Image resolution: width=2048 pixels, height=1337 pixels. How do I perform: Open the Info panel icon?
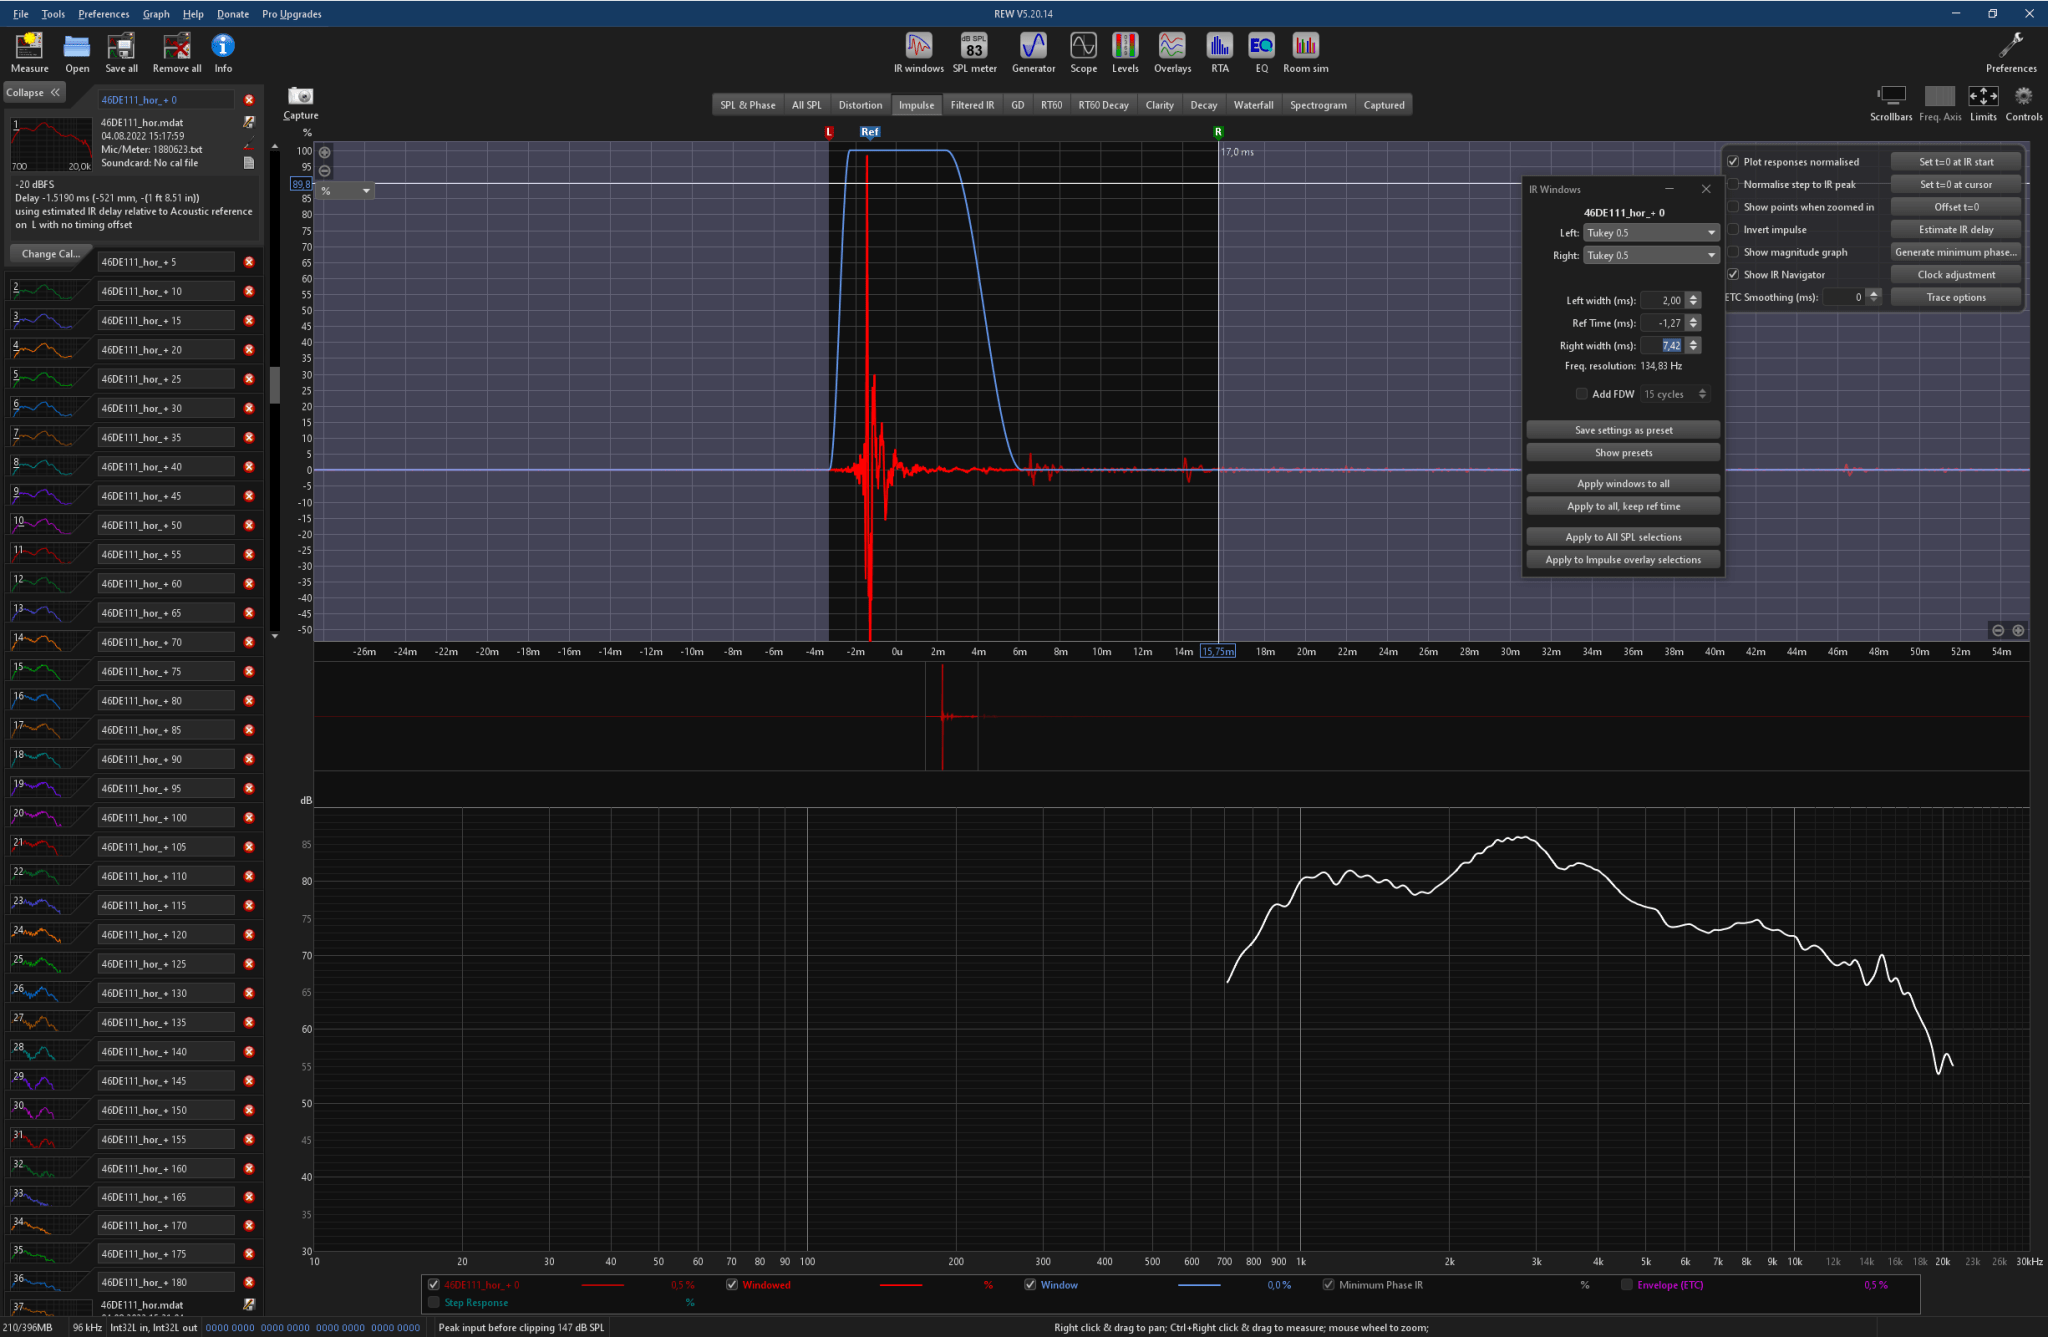[223, 52]
